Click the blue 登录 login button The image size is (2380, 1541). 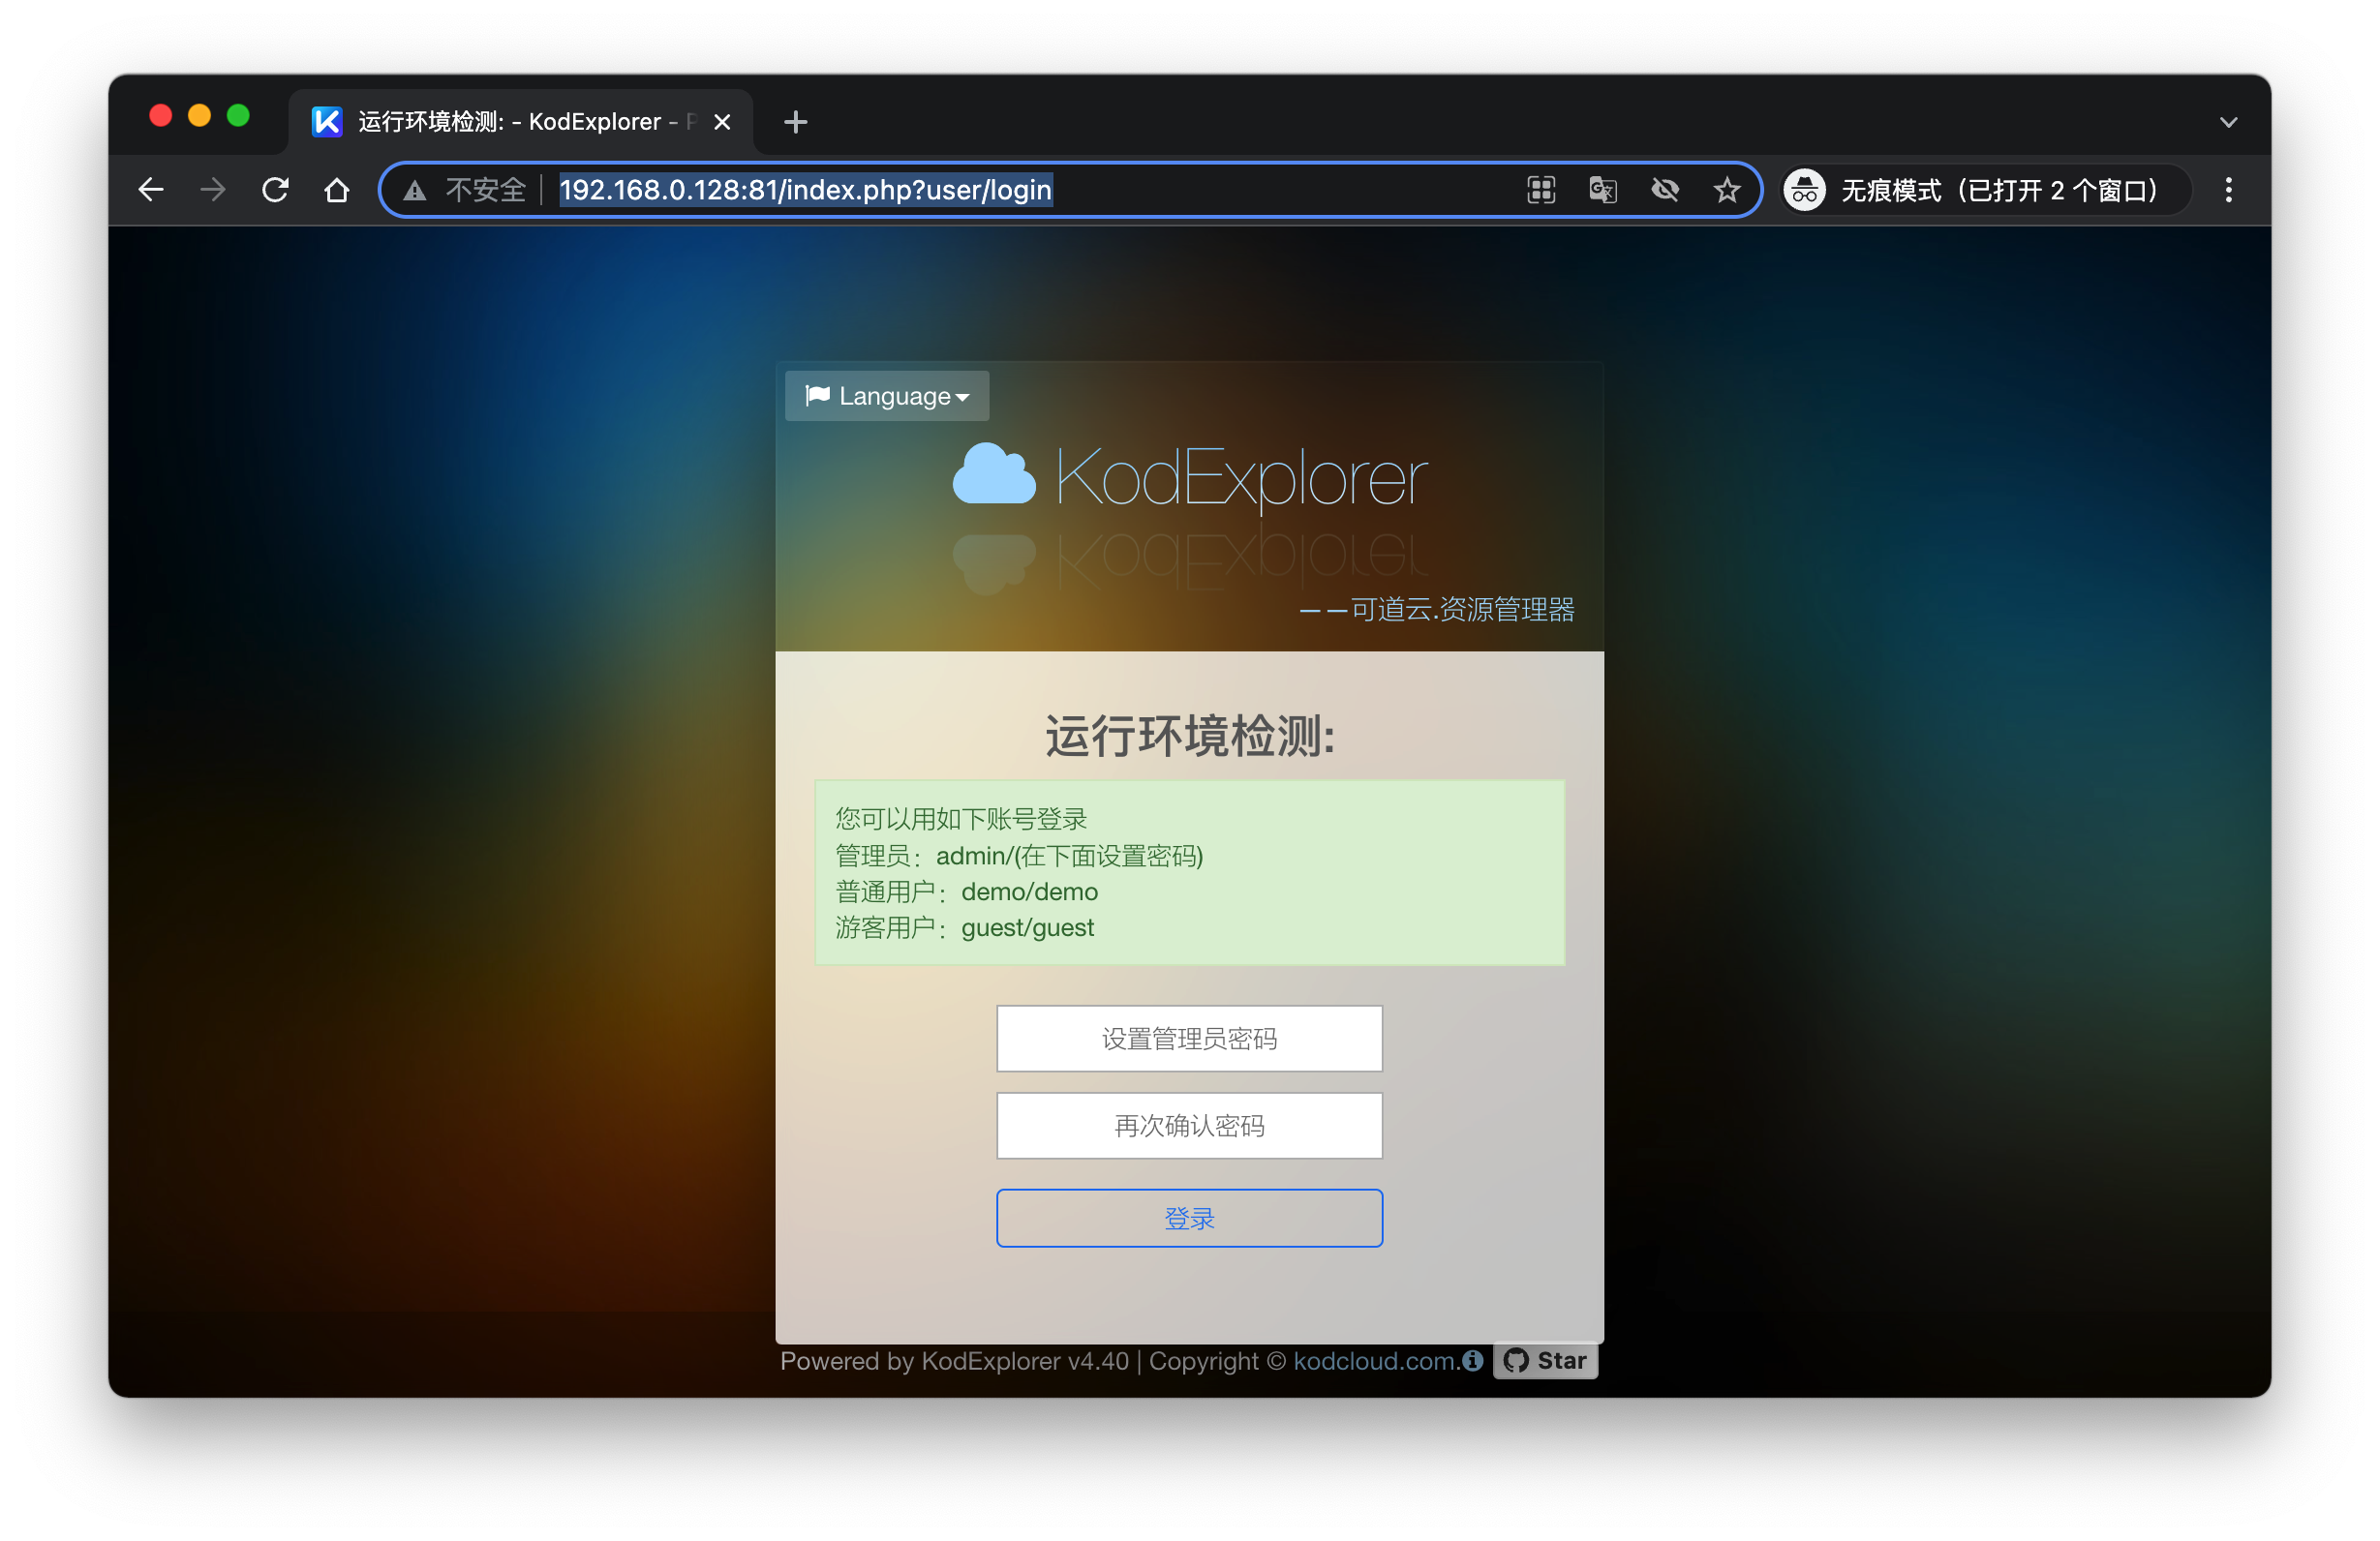coord(1189,1218)
